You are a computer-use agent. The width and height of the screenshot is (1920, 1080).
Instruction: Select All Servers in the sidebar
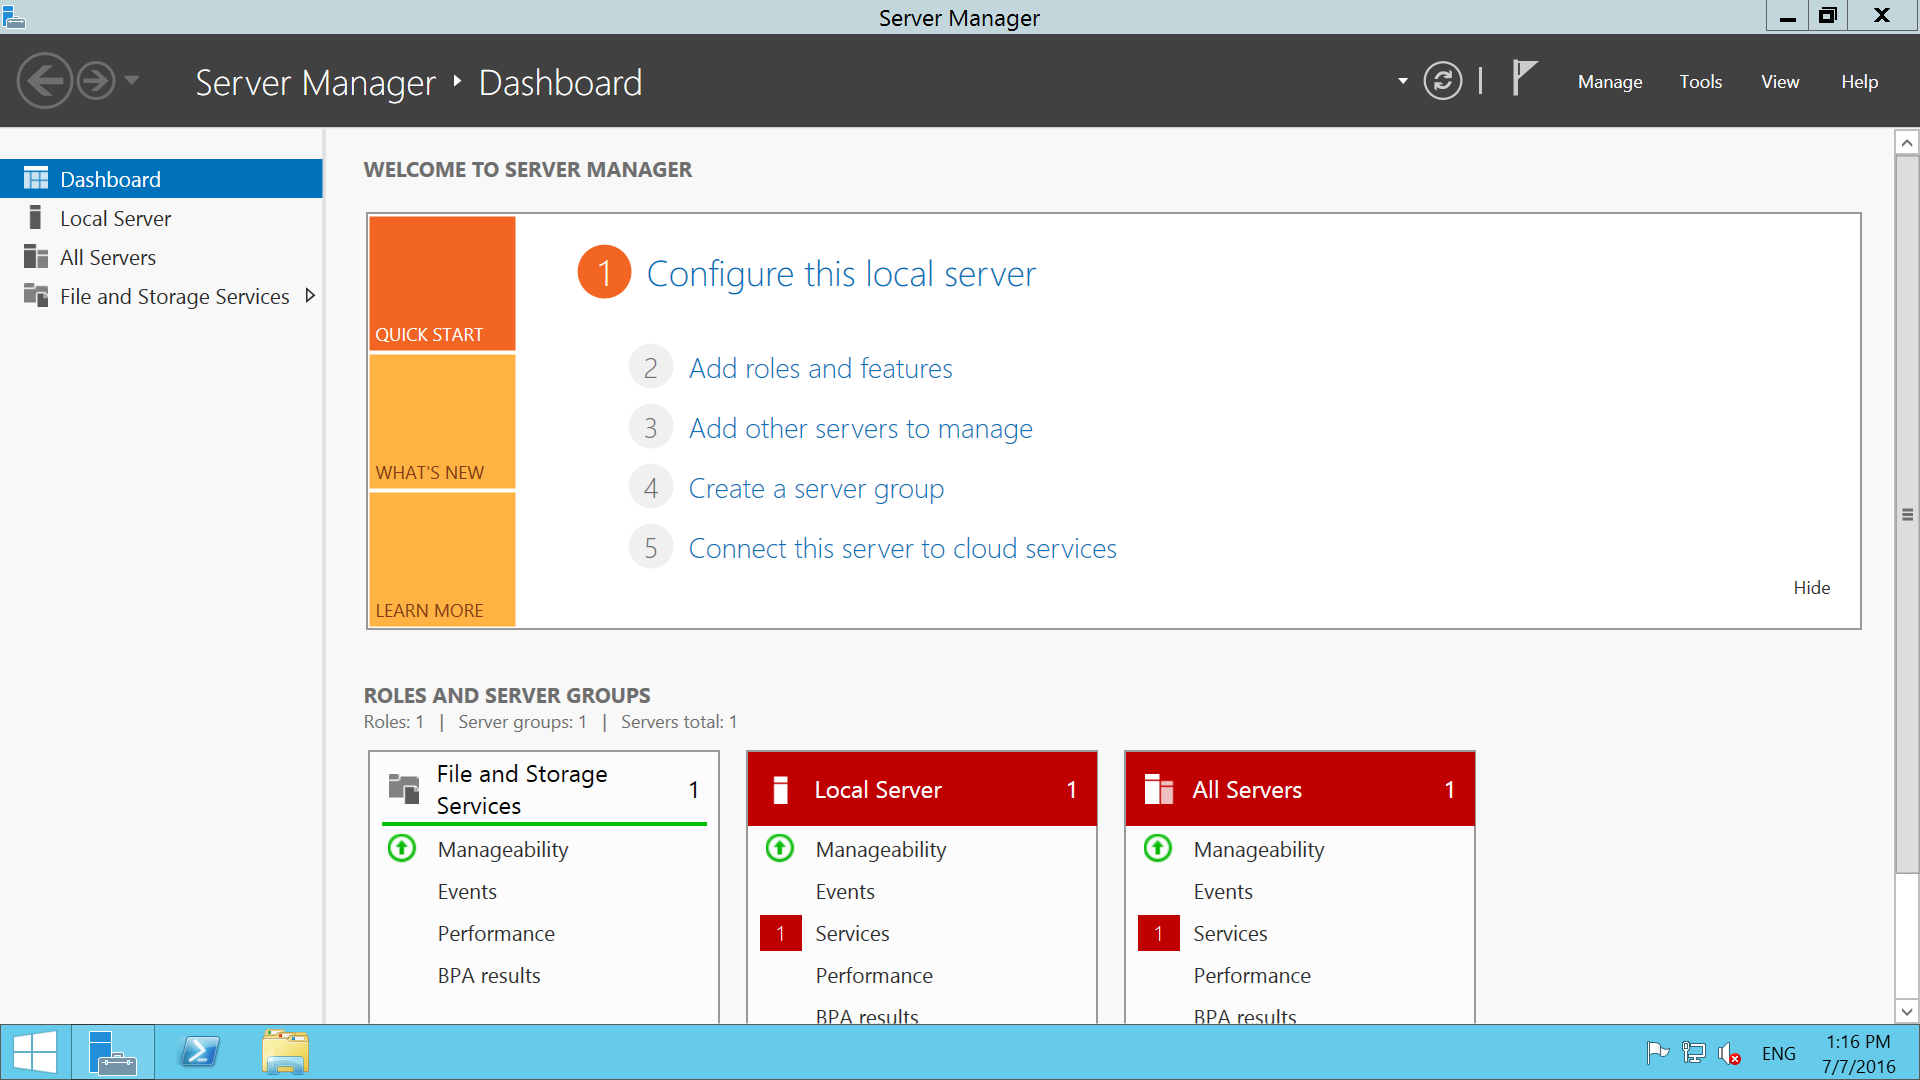(x=161, y=257)
